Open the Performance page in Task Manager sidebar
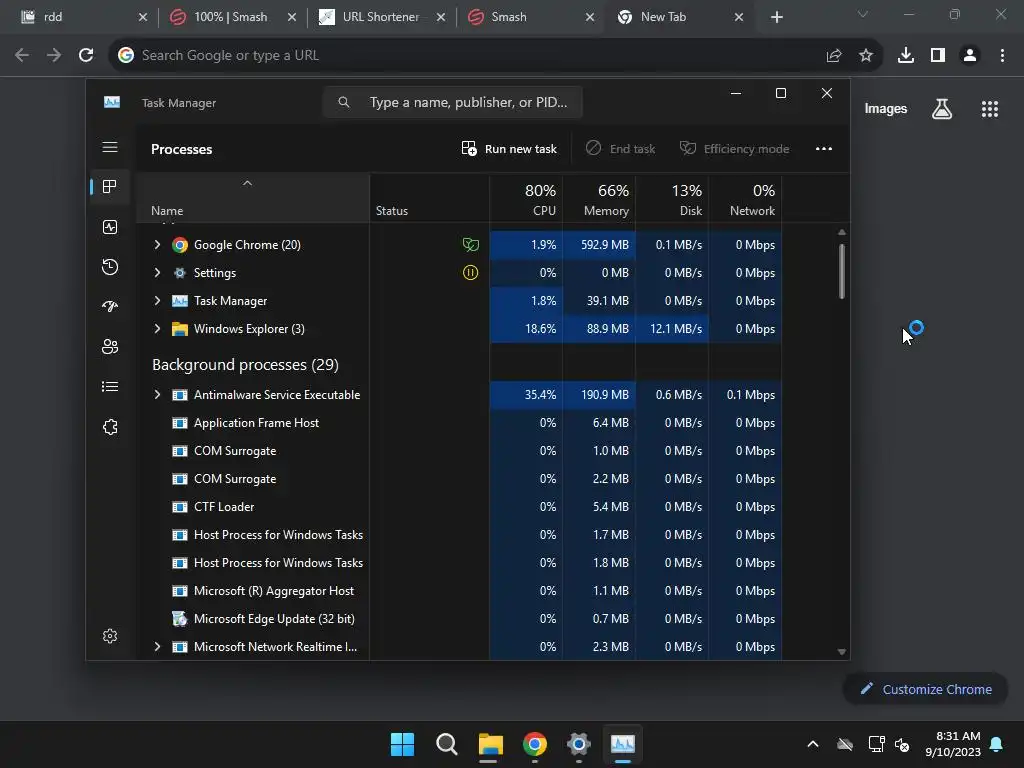1024x768 pixels. 110,227
